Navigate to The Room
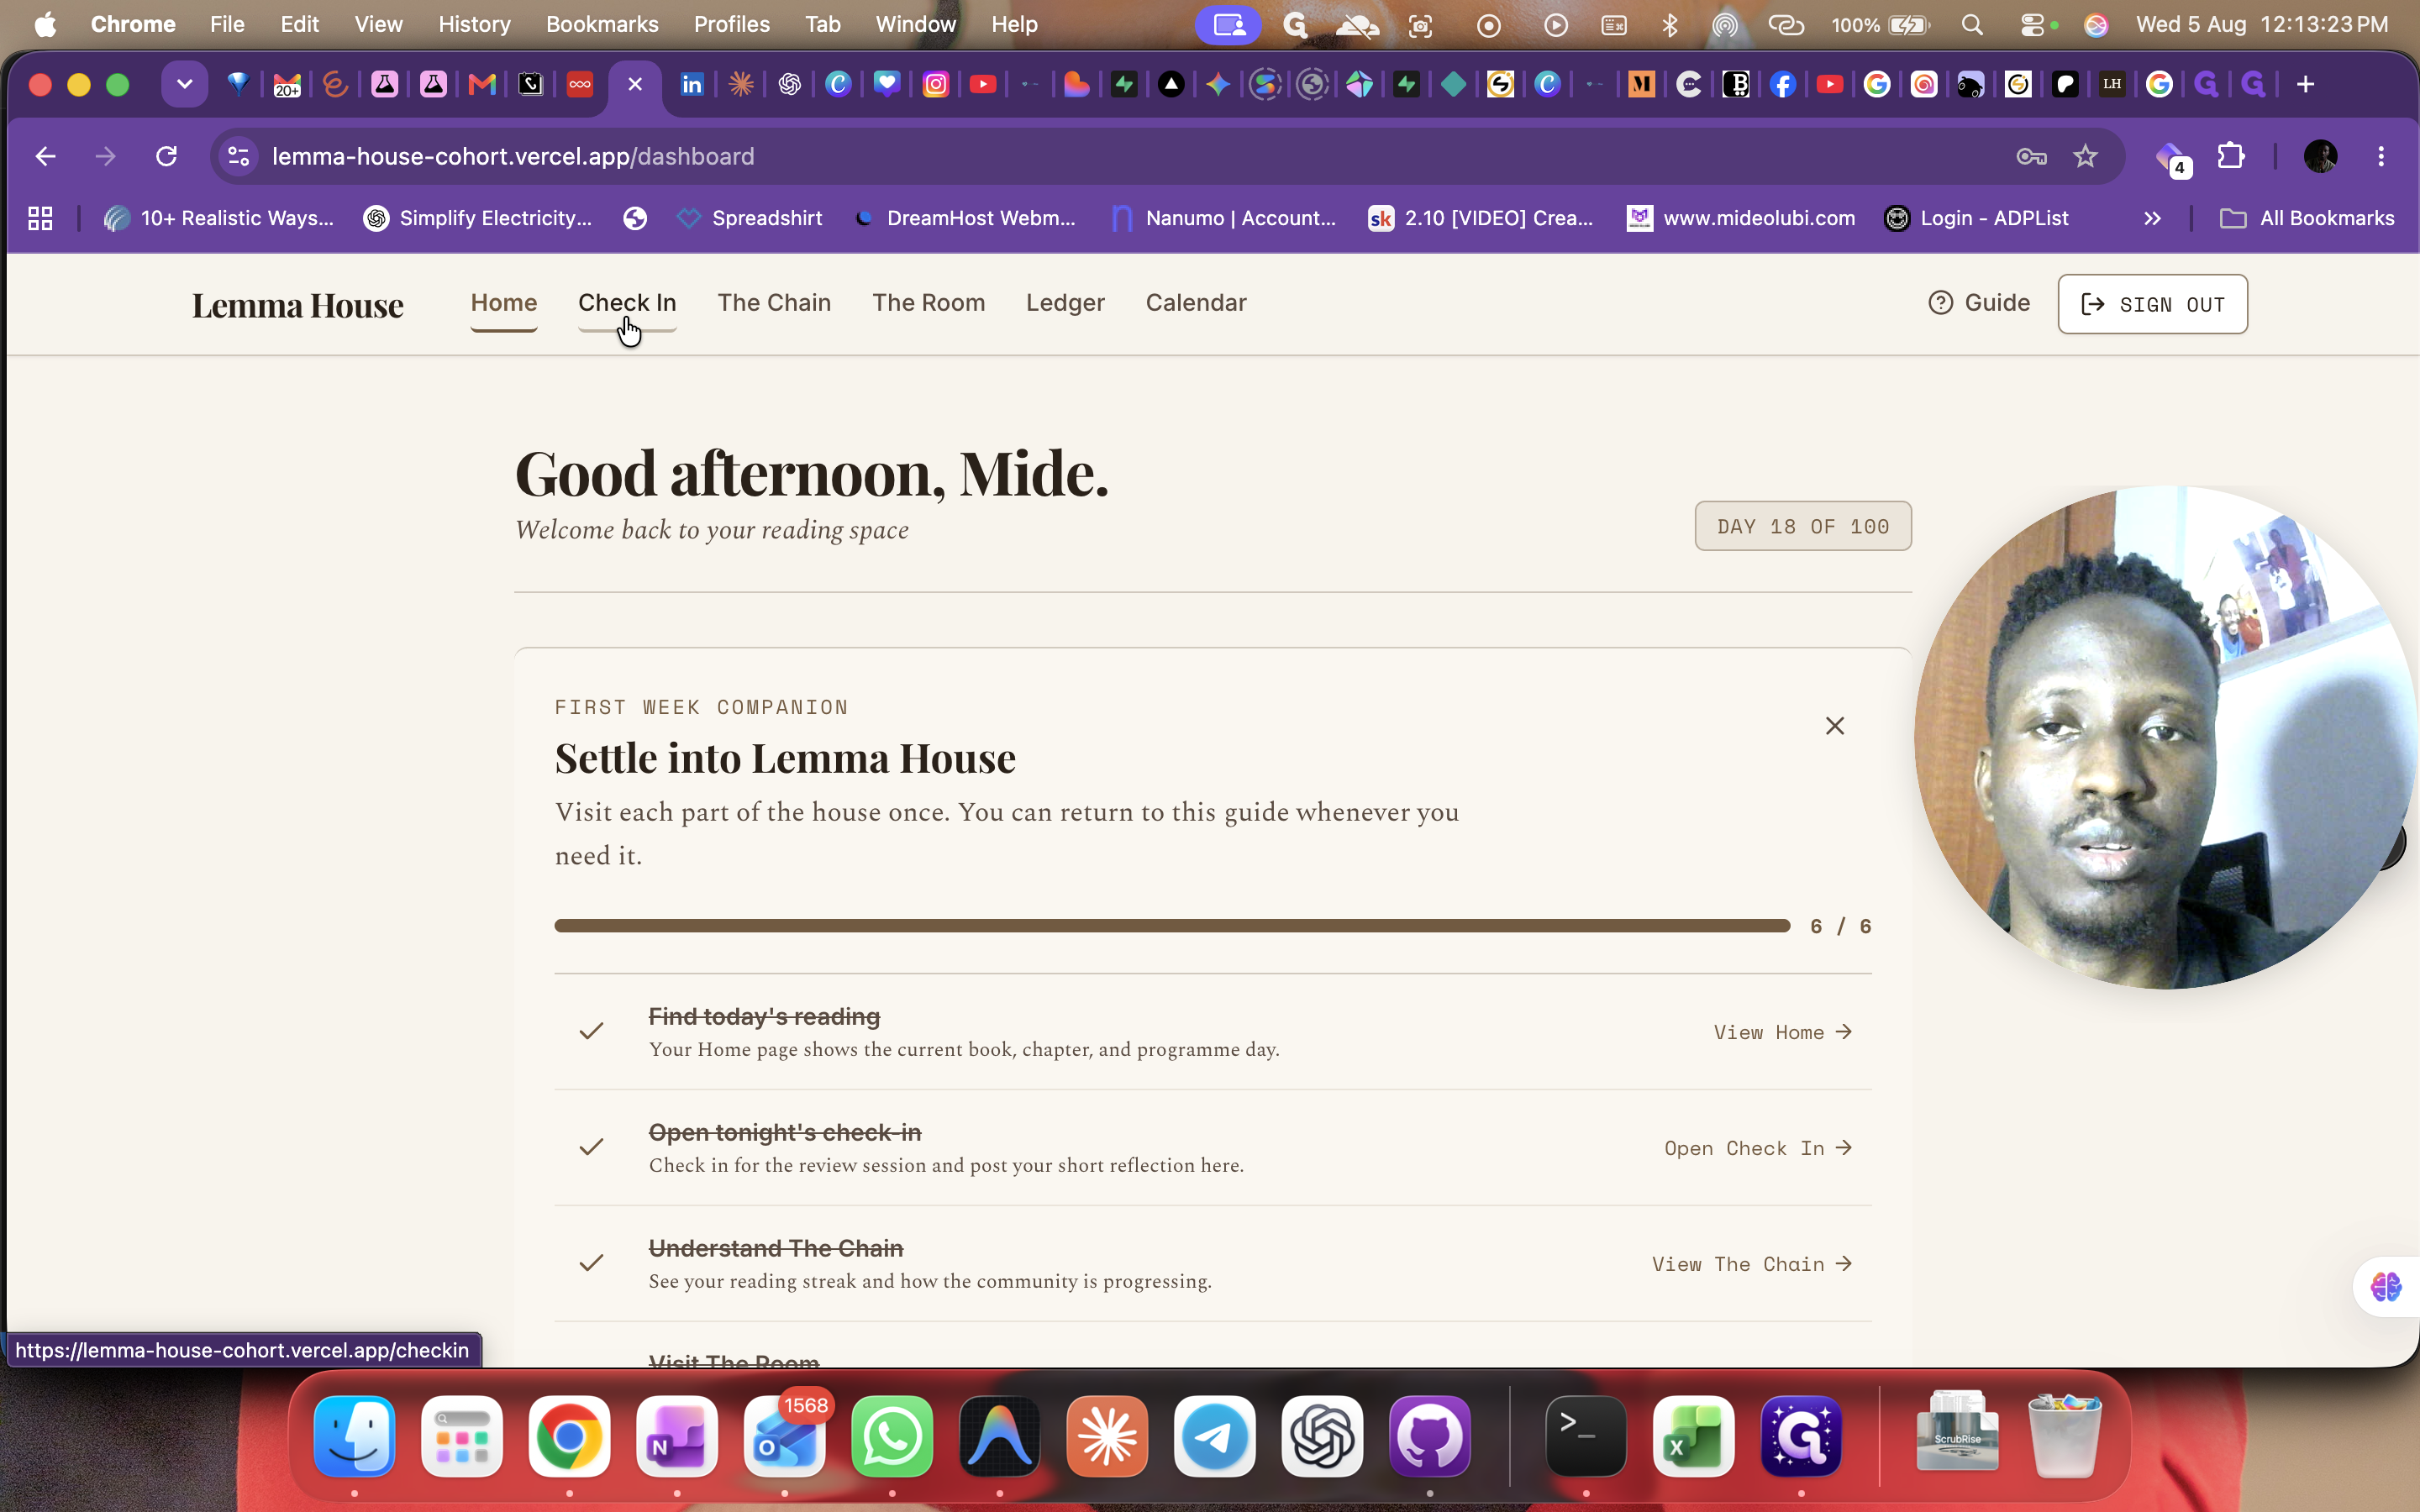The image size is (2420, 1512). point(928,303)
